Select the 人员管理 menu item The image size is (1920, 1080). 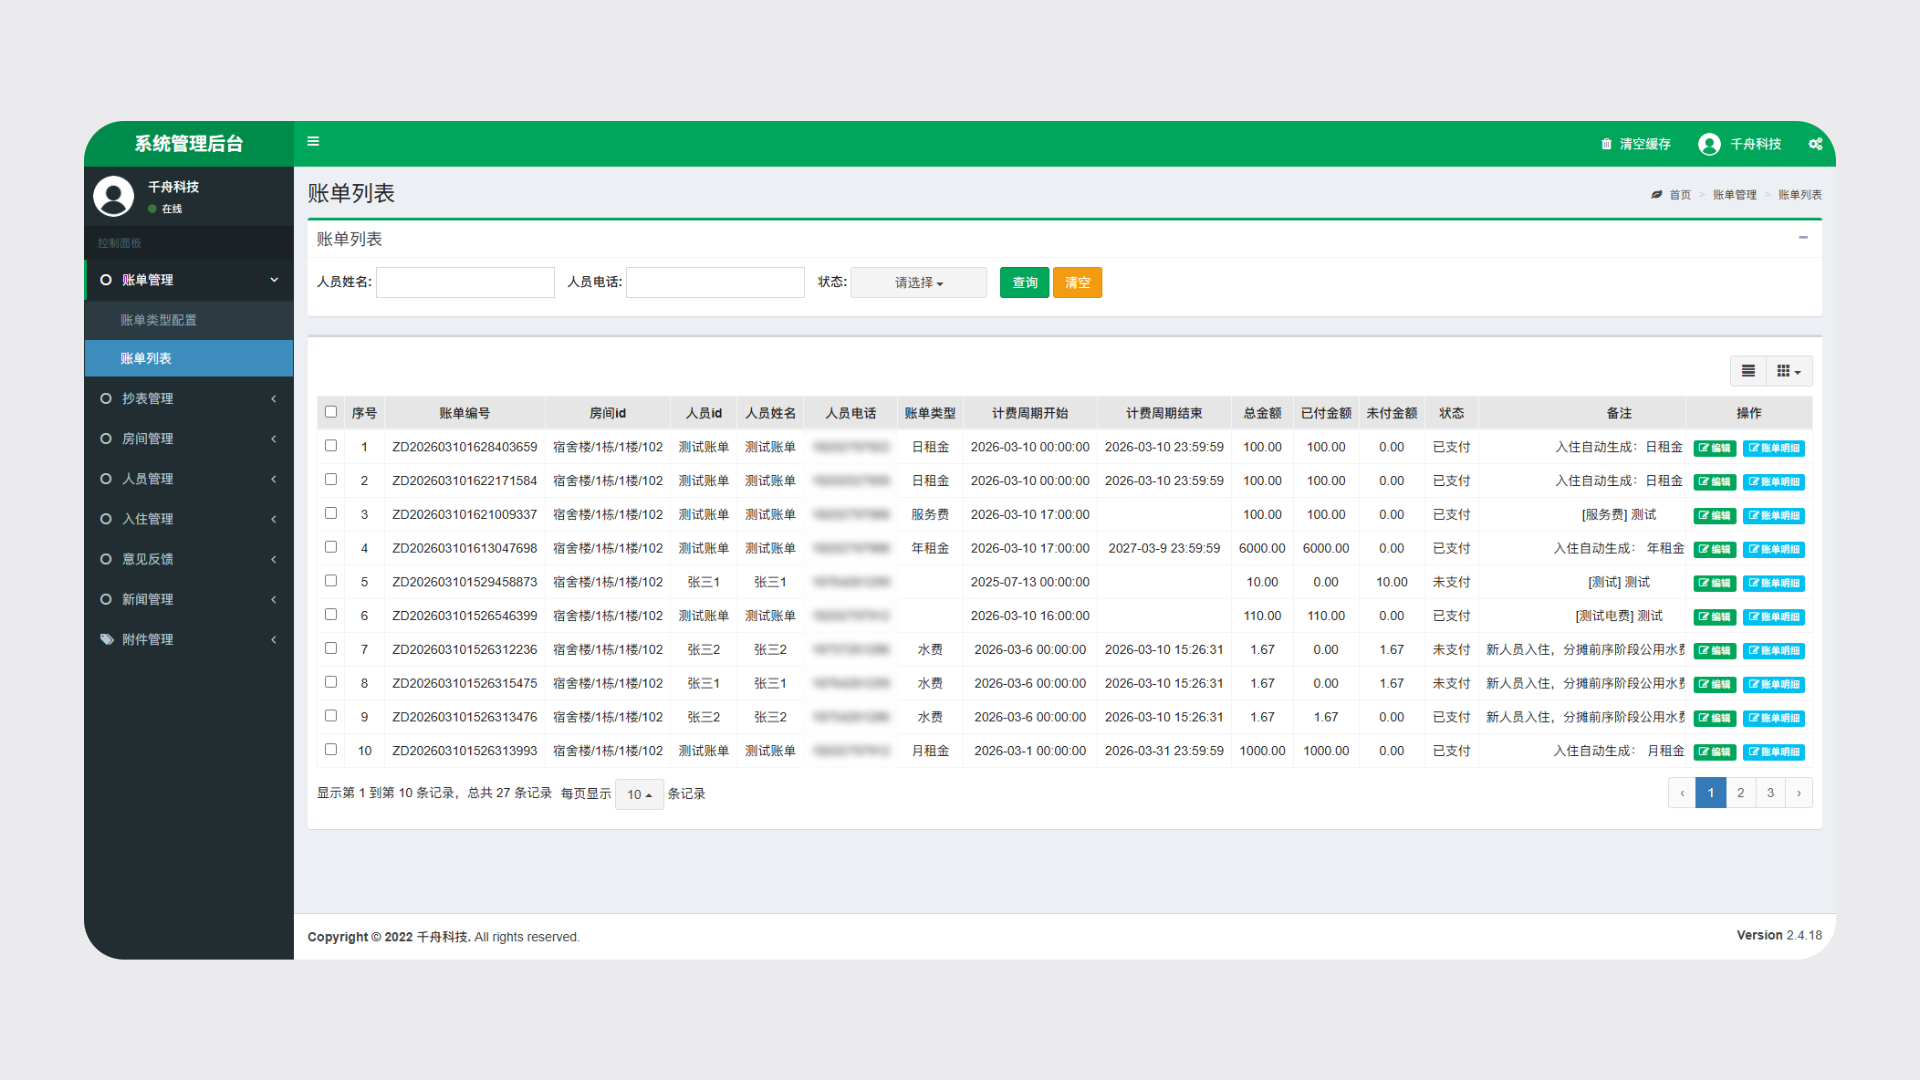(148, 479)
